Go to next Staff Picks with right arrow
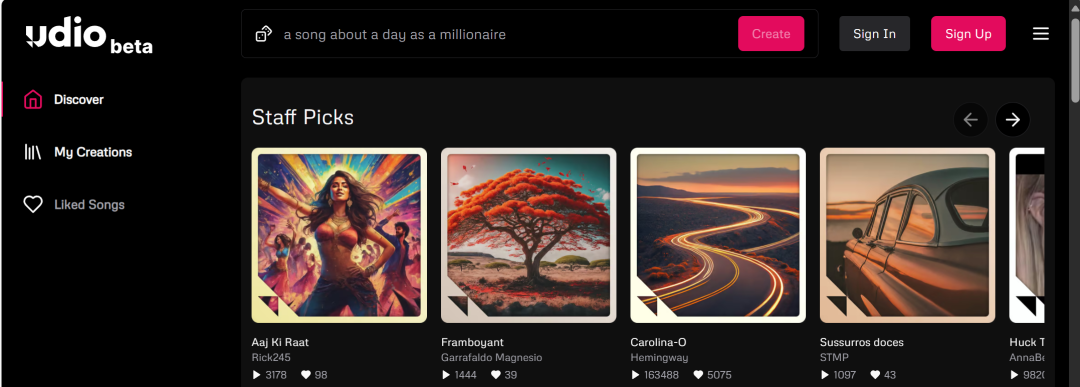Screen dimensions: 1080x387 [1012, 120]
